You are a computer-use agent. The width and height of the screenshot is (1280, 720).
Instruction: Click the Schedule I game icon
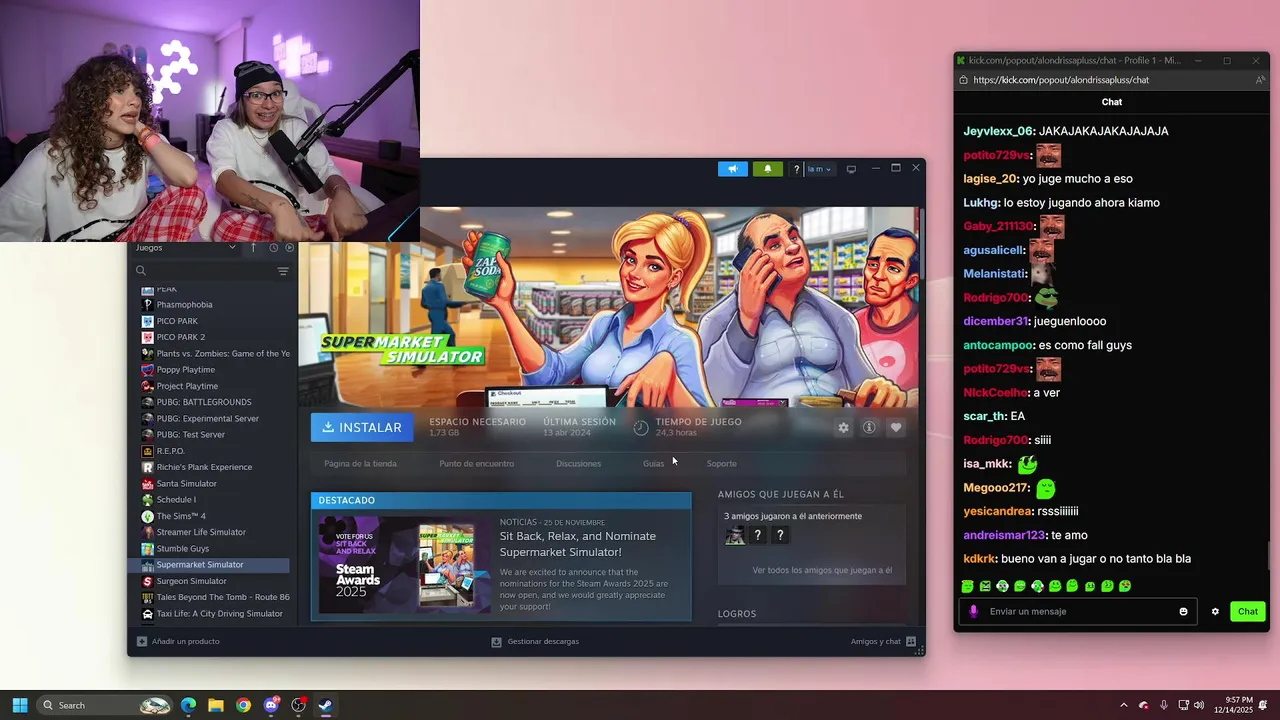pos(148,500)
